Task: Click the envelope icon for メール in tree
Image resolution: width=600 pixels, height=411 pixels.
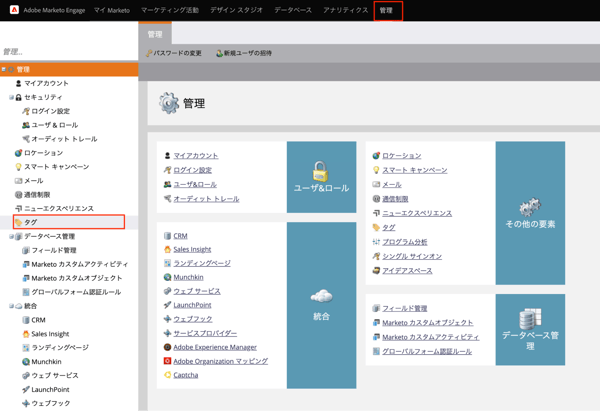Action: (x=18, y=181)
